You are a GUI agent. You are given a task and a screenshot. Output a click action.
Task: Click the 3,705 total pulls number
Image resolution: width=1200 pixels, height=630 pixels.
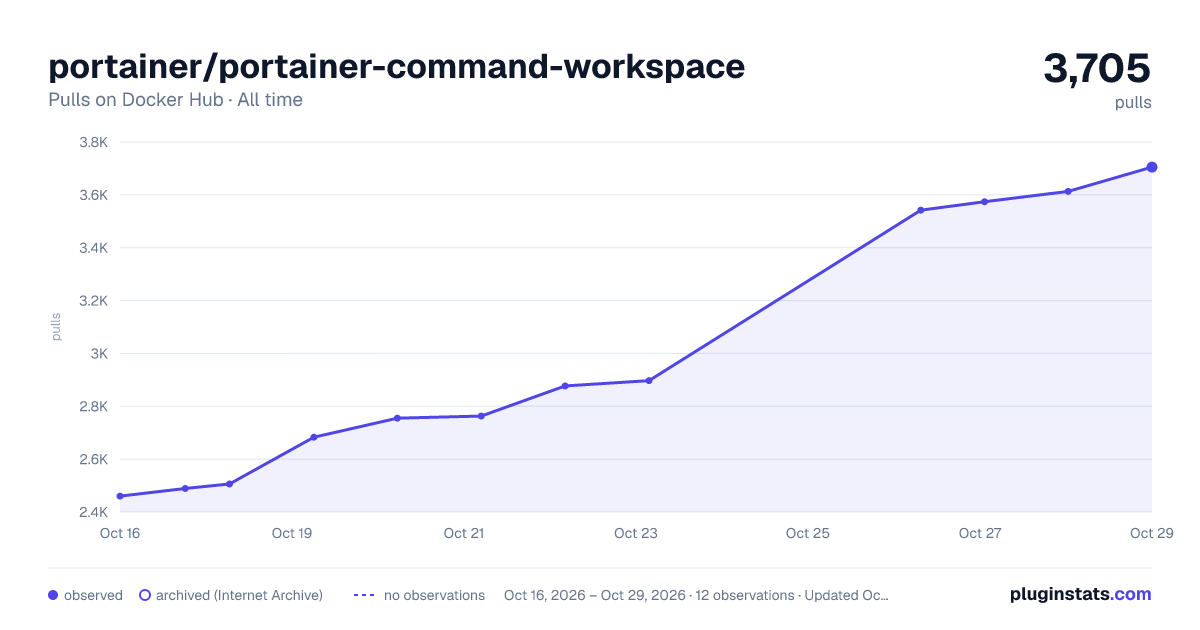click(1097, 69)
